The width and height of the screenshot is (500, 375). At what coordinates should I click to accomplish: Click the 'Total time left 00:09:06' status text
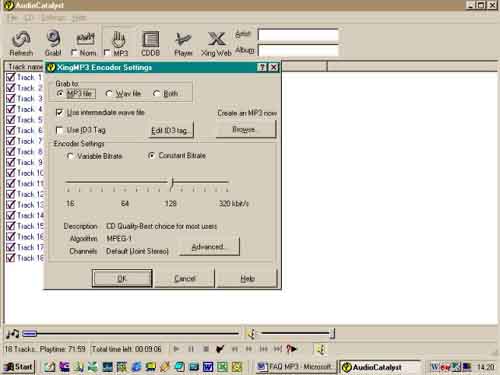[x=127, y=349]
